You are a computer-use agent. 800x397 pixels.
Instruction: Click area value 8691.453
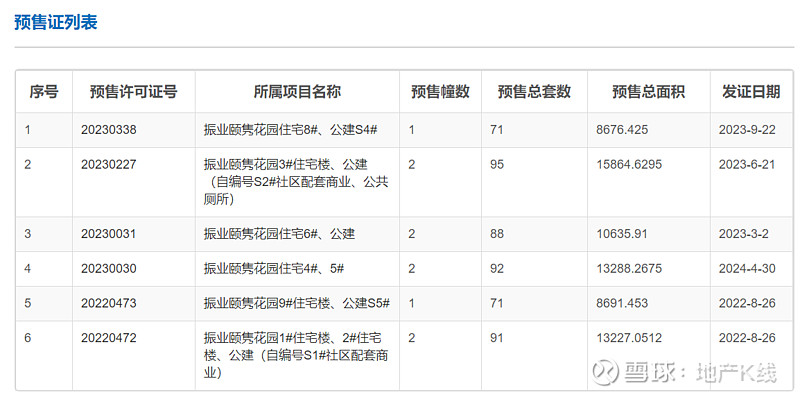[x=622, y=304]
